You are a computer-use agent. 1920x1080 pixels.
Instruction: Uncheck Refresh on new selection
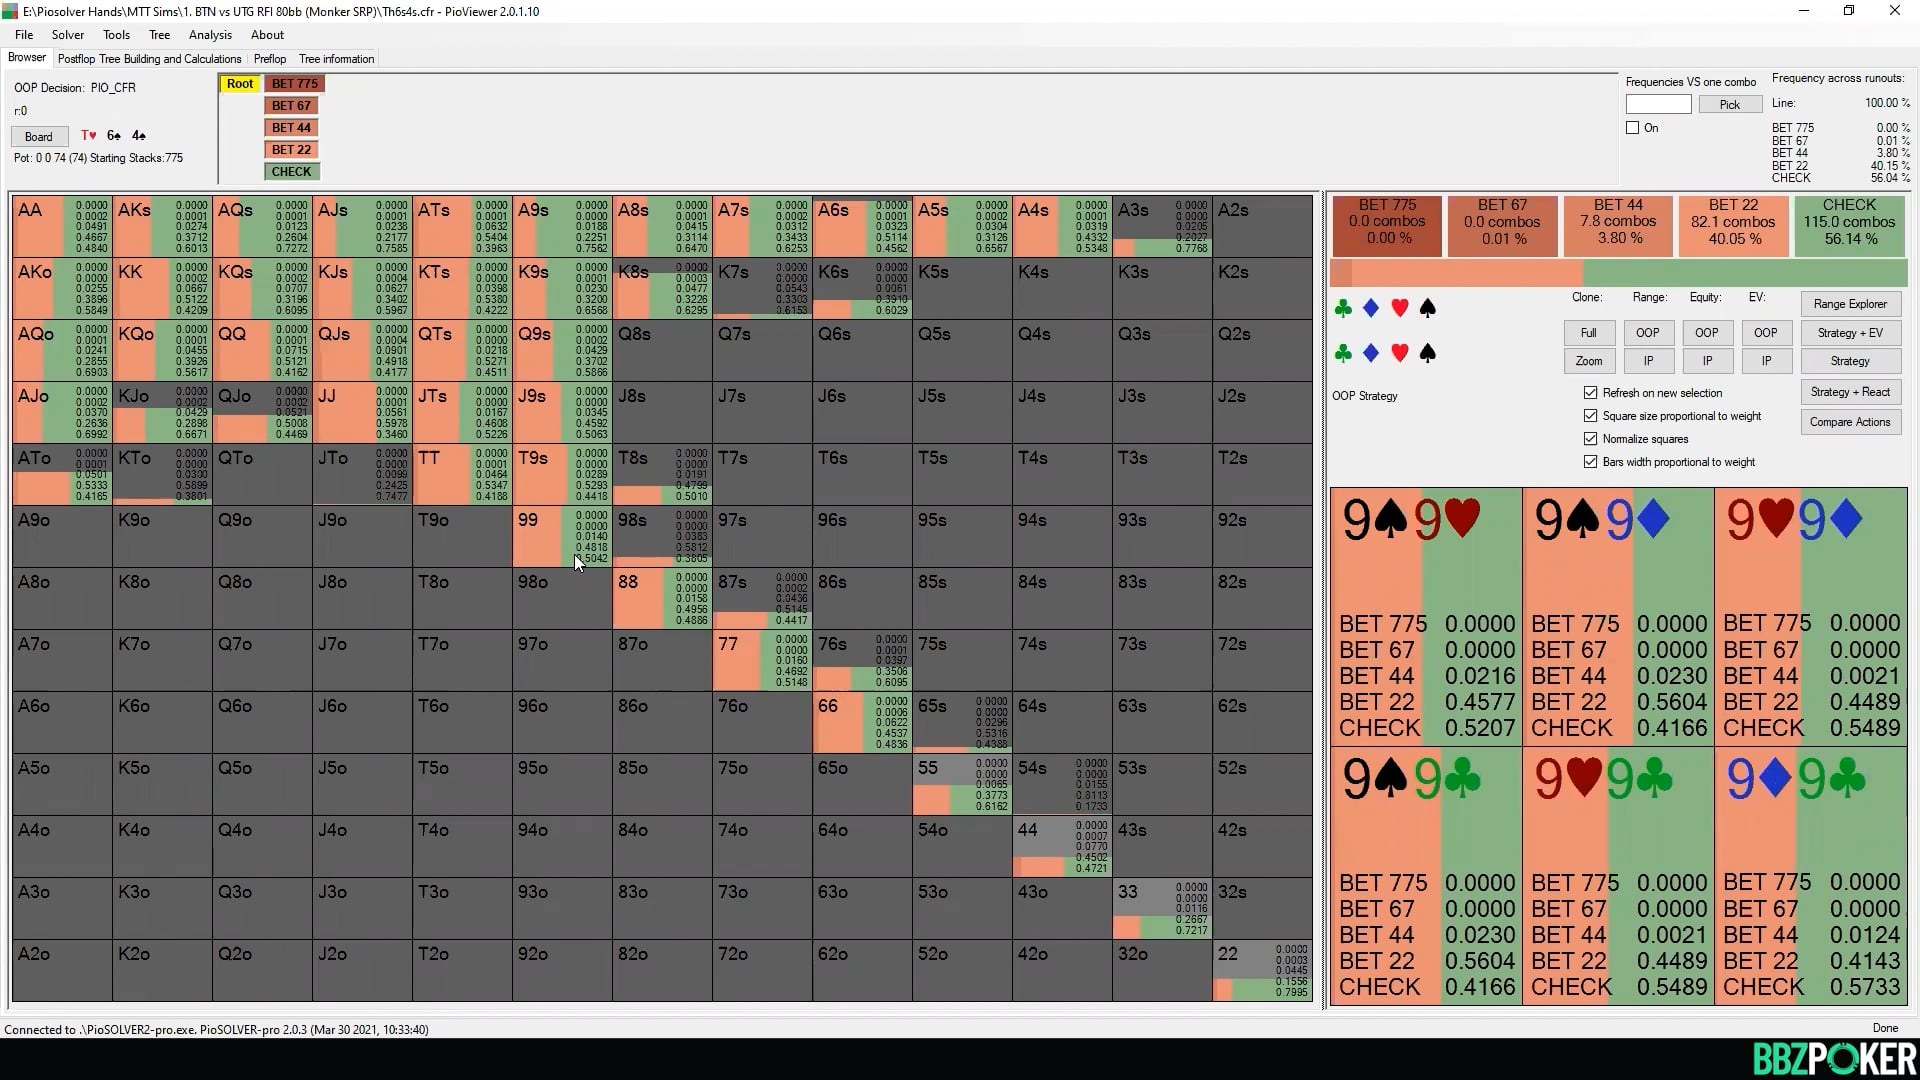1591,393
